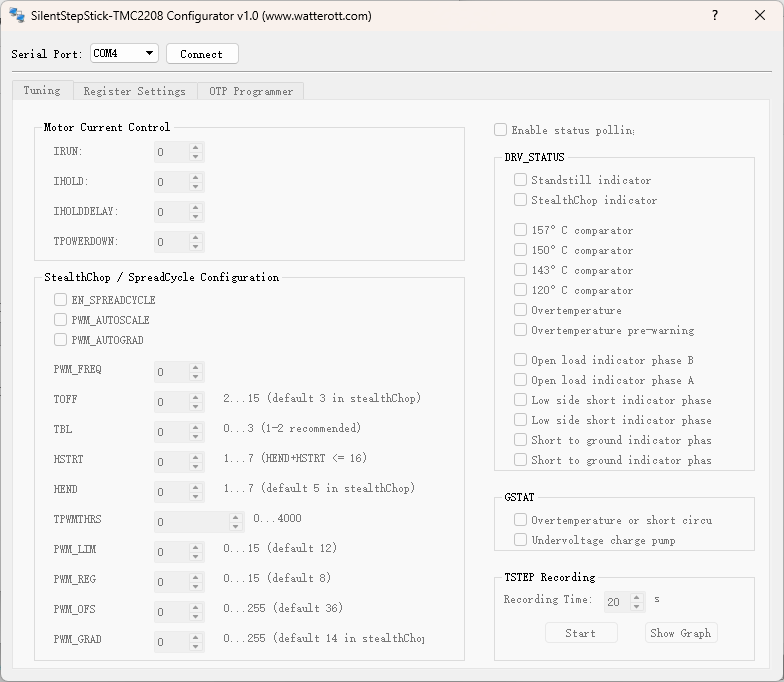The image size is (784, 682).
Task: Click the IHOLDDELAY value field
Action: point(172,212)
